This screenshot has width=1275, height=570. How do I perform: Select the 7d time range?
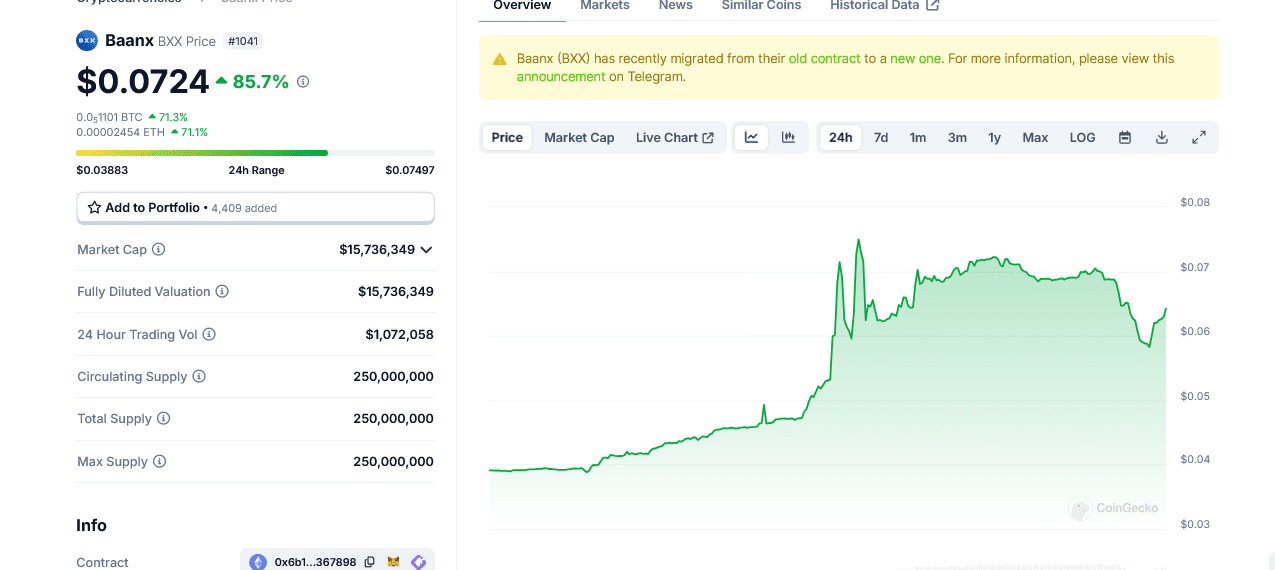(881, 137)
